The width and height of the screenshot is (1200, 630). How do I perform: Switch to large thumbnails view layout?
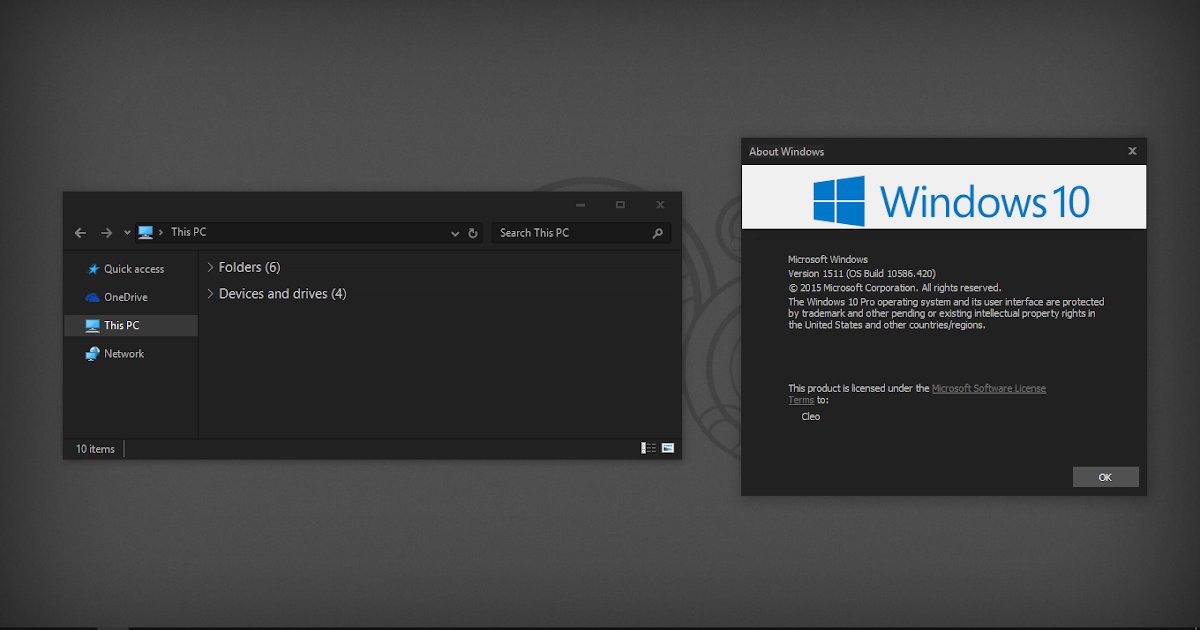[668, 448]
